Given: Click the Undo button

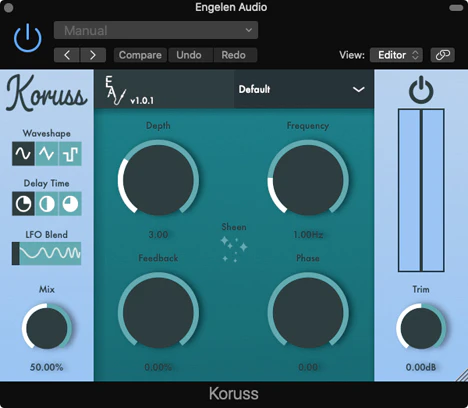Looking at the screenshot, I should [189, 55].
